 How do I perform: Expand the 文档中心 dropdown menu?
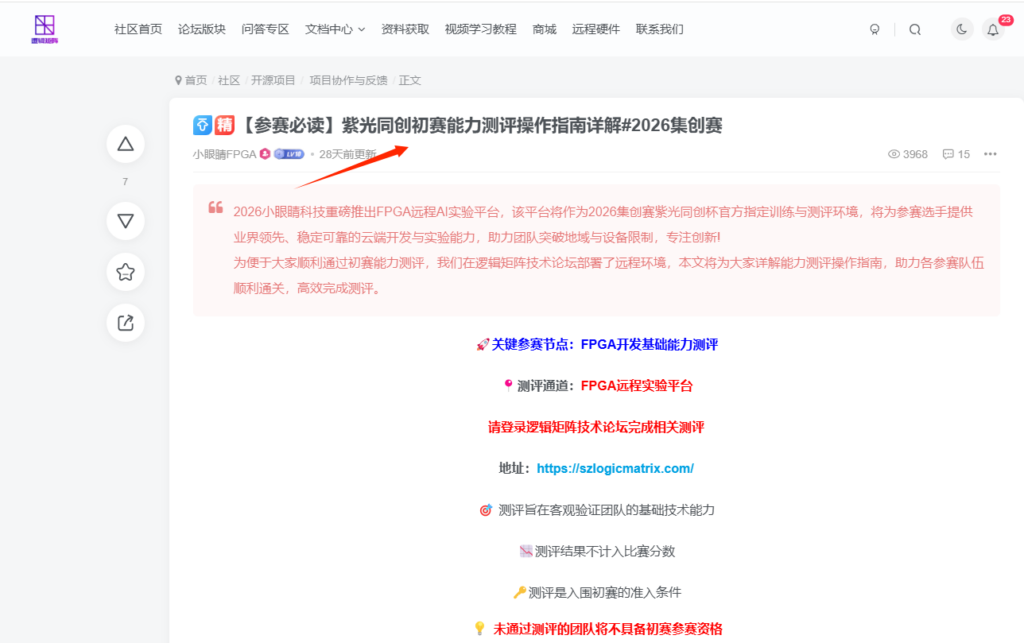point(335,29)
